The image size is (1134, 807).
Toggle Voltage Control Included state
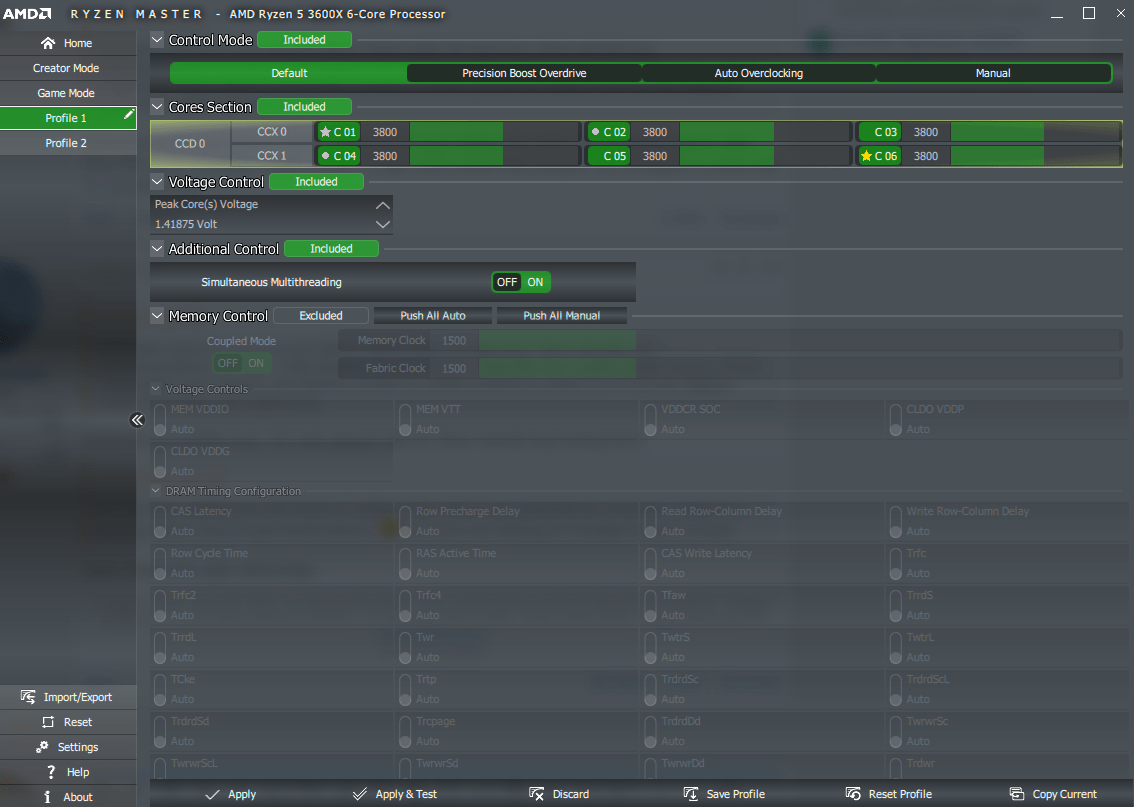click(x=316, y=182)
